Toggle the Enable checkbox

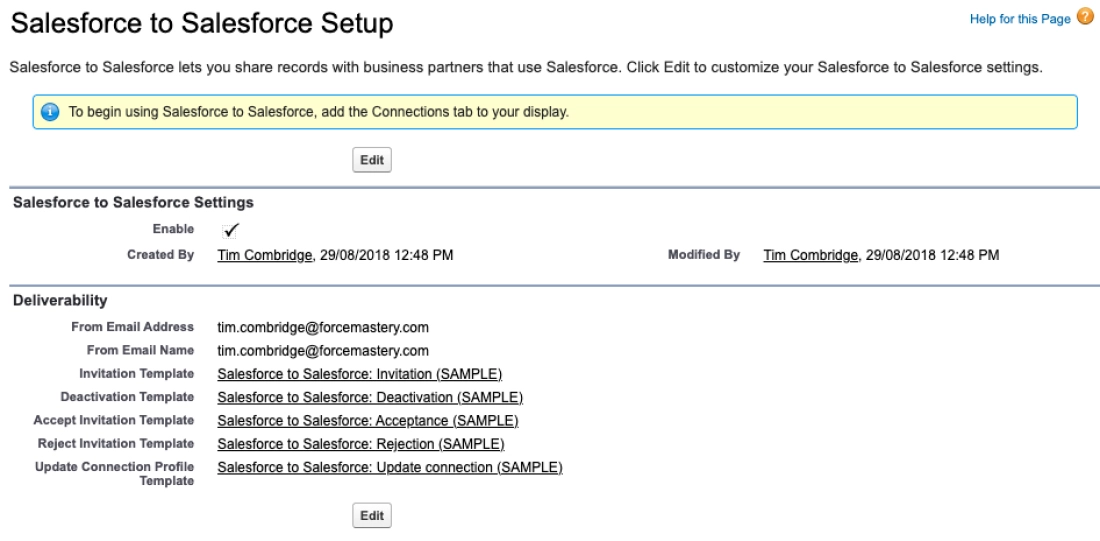[x=231, y=230]
